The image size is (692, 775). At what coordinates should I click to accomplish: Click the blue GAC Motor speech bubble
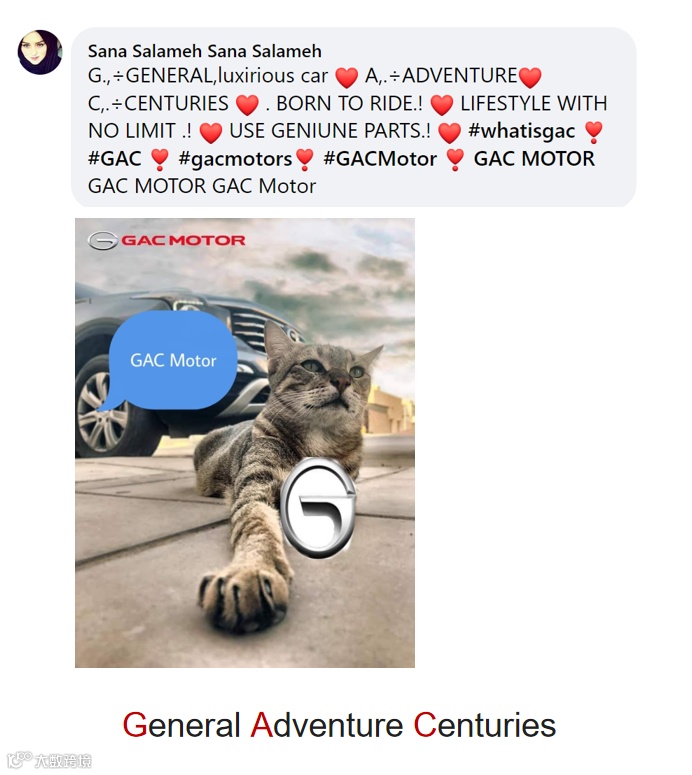tap(171, 361)
